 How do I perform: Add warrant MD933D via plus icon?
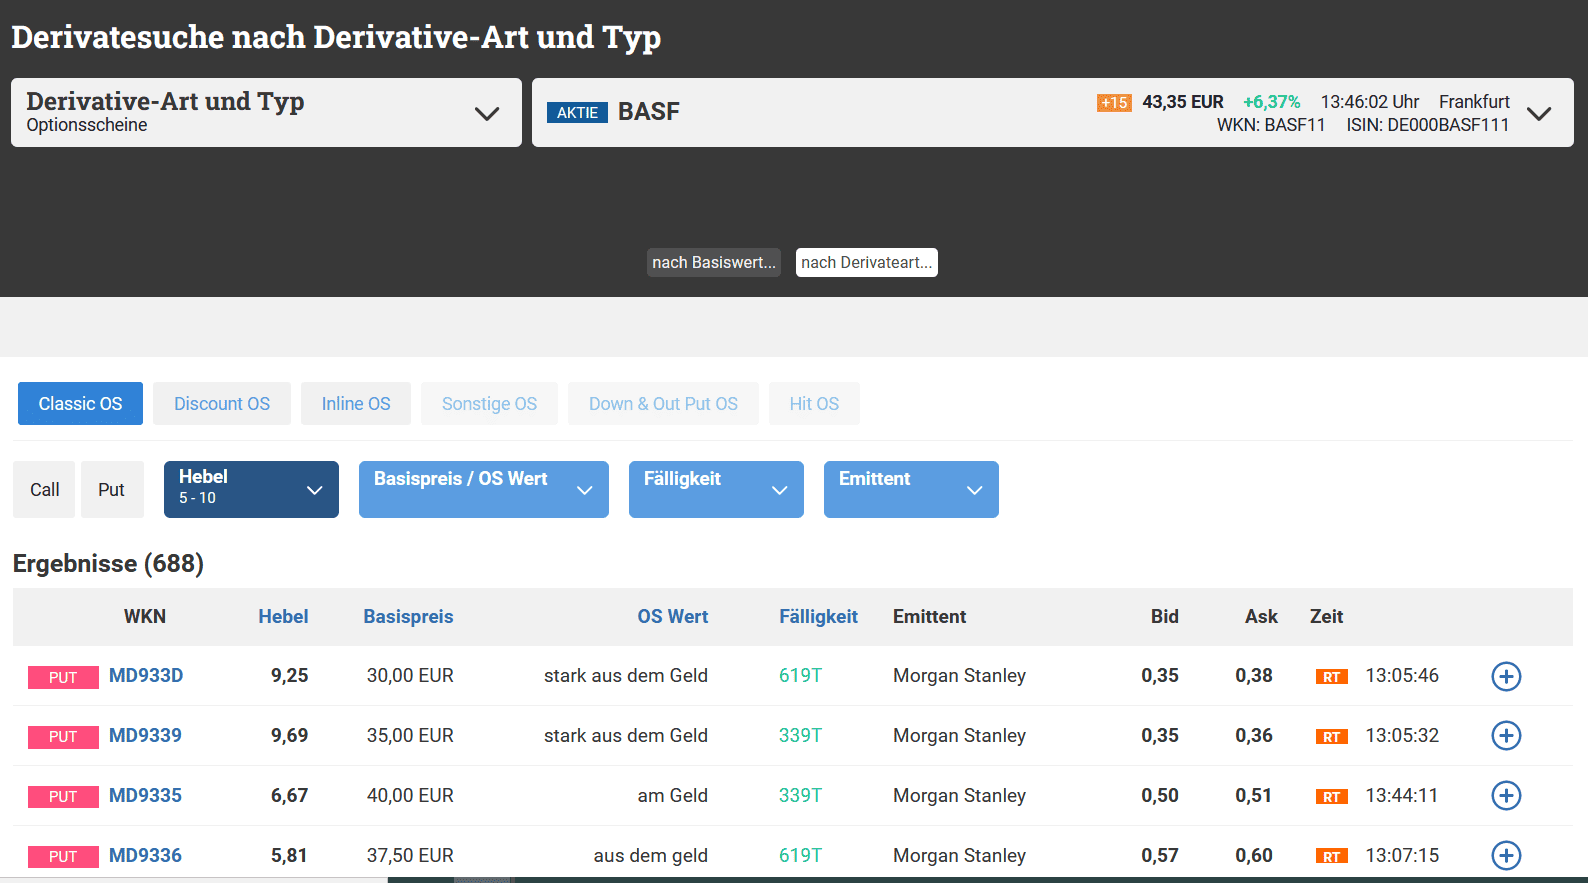pos(1505,676)
